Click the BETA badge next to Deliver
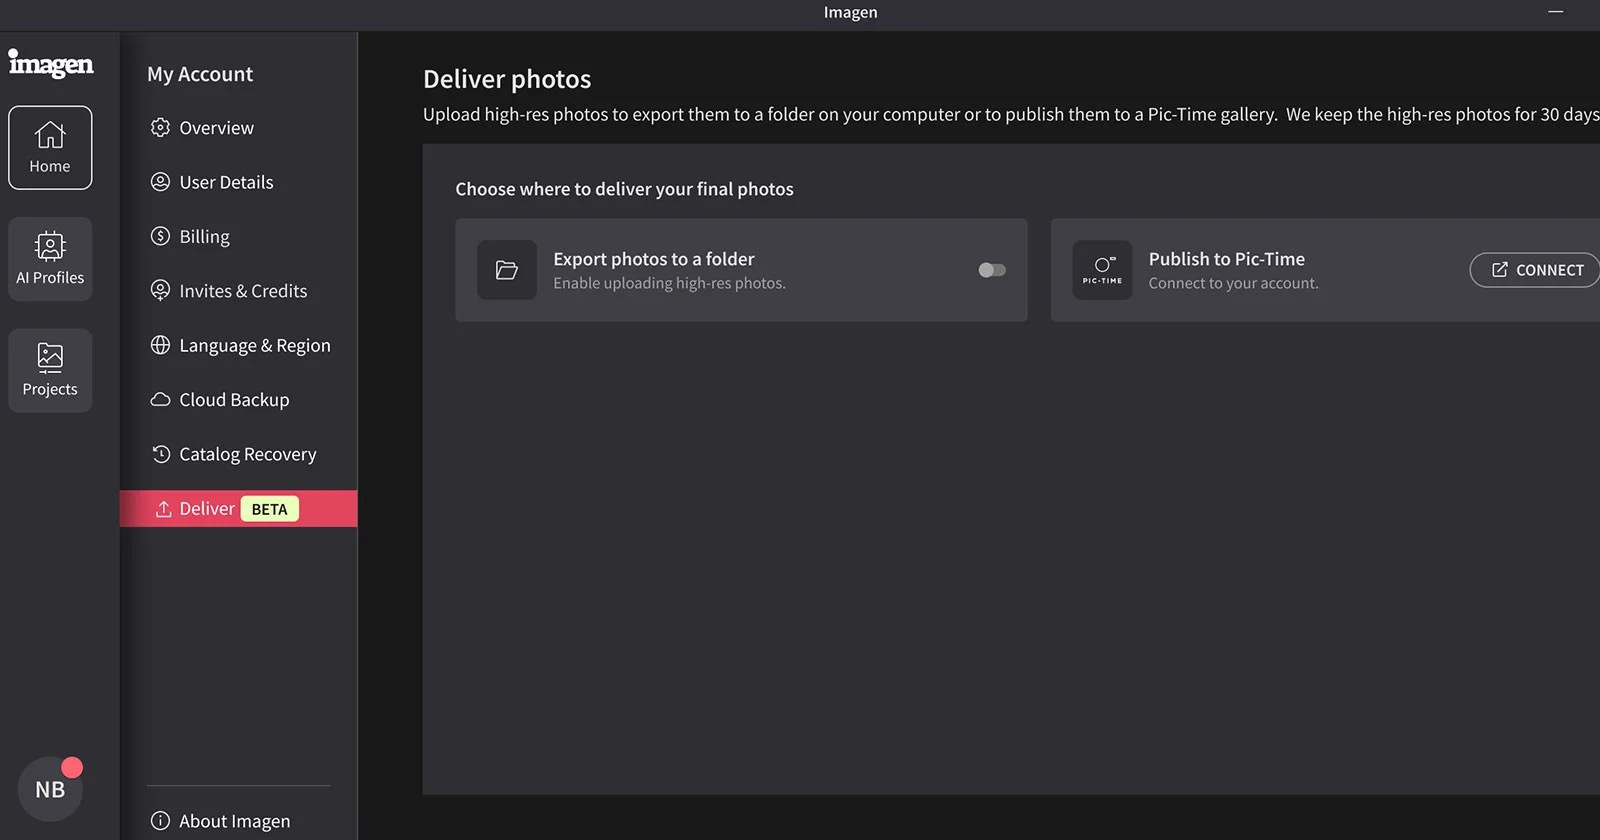Image resolution: width=1600 pixels, height=840 pixels. (269, 509)
